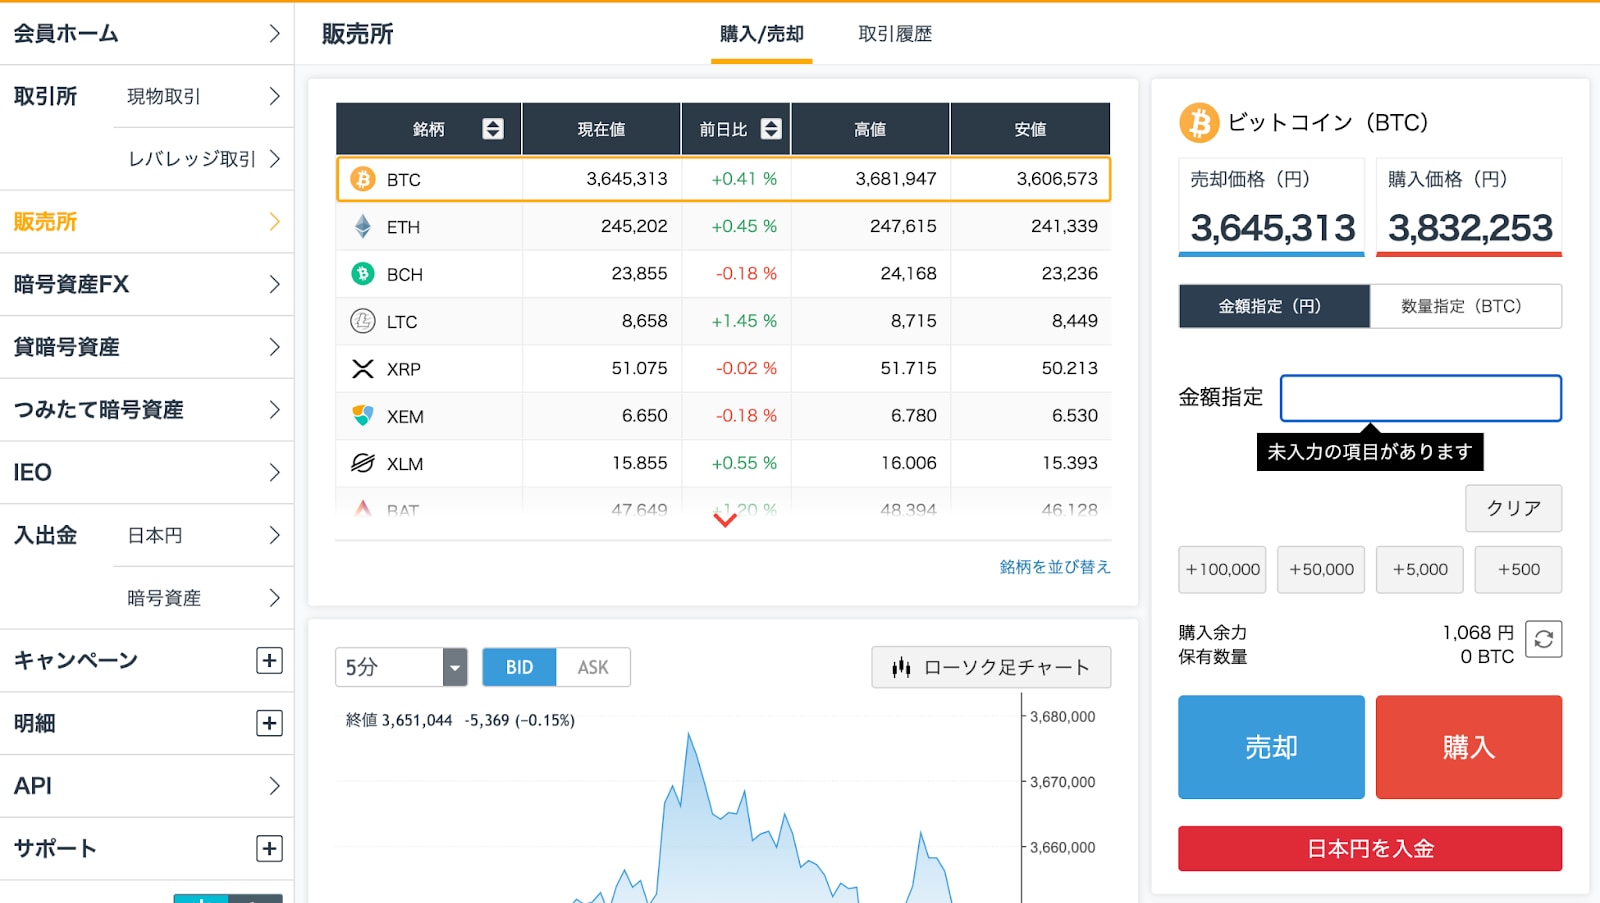Click the クリア button

pos(1514,508)
